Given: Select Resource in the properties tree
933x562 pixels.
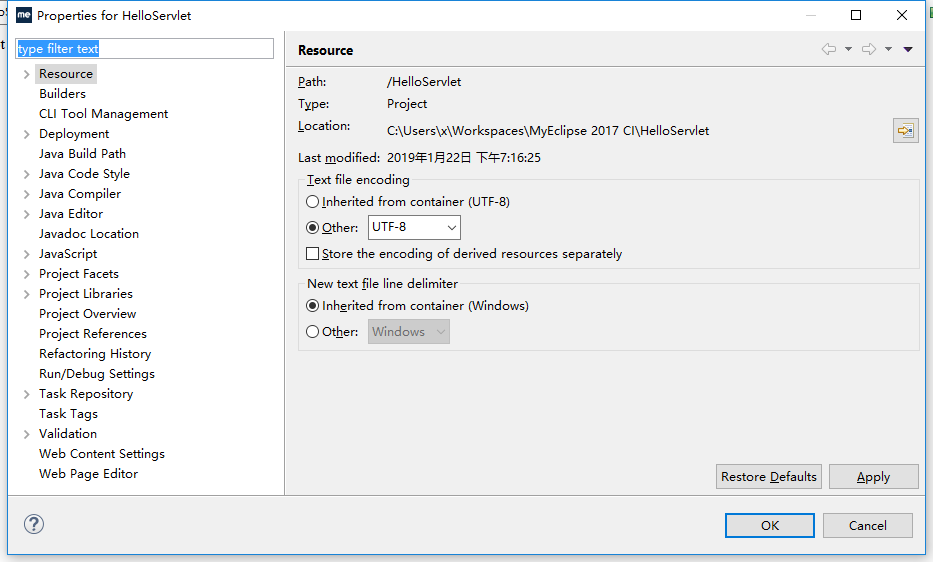Looking at the screenshot, I should [66, 74].
